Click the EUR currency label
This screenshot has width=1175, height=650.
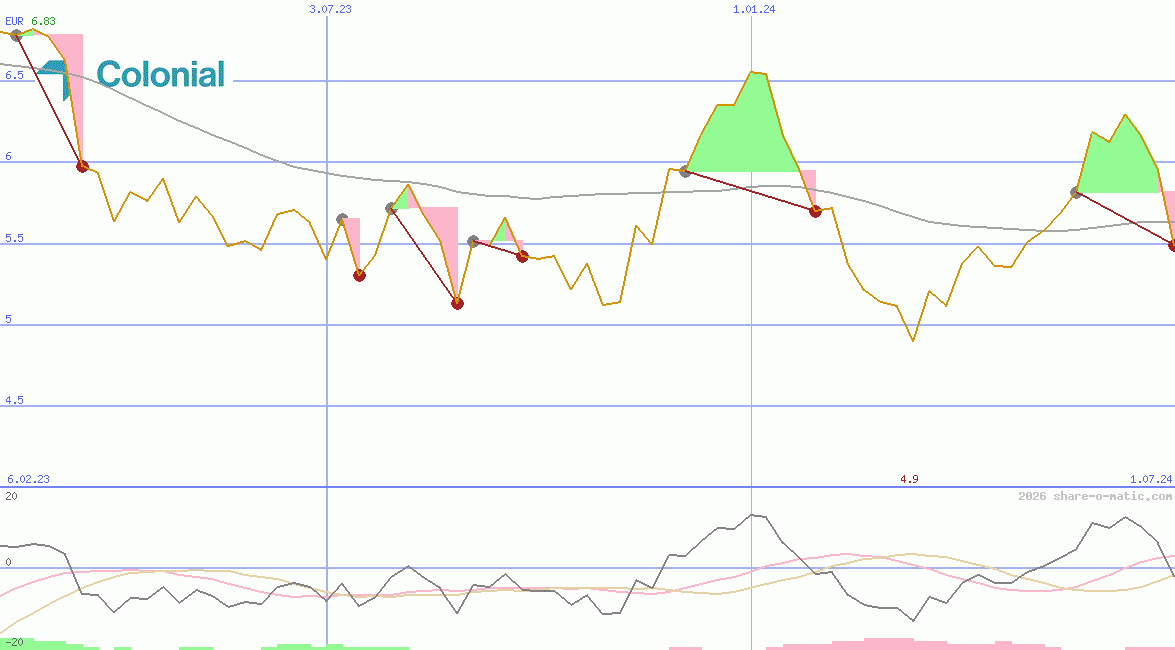click(15, 21)
